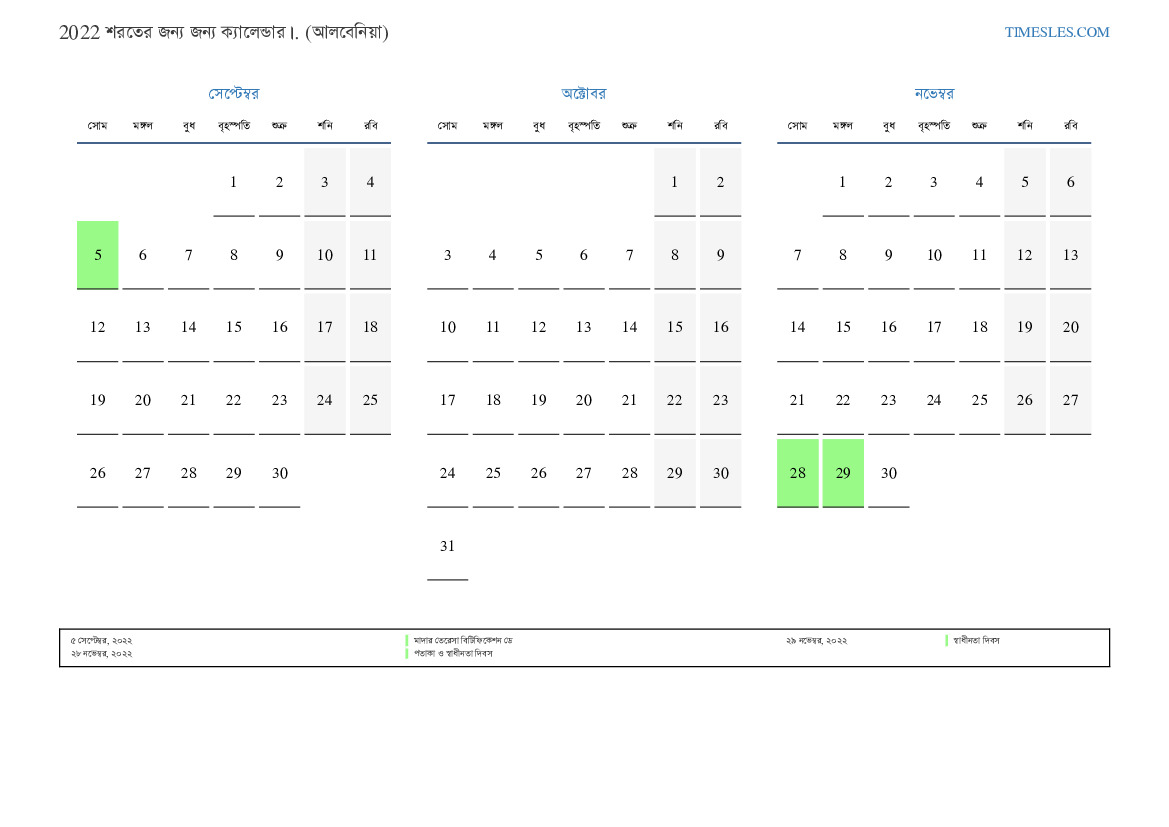Click the সেপ্টেম্বর month heading
Viewport: 1169px width, 827px height.
233,93
